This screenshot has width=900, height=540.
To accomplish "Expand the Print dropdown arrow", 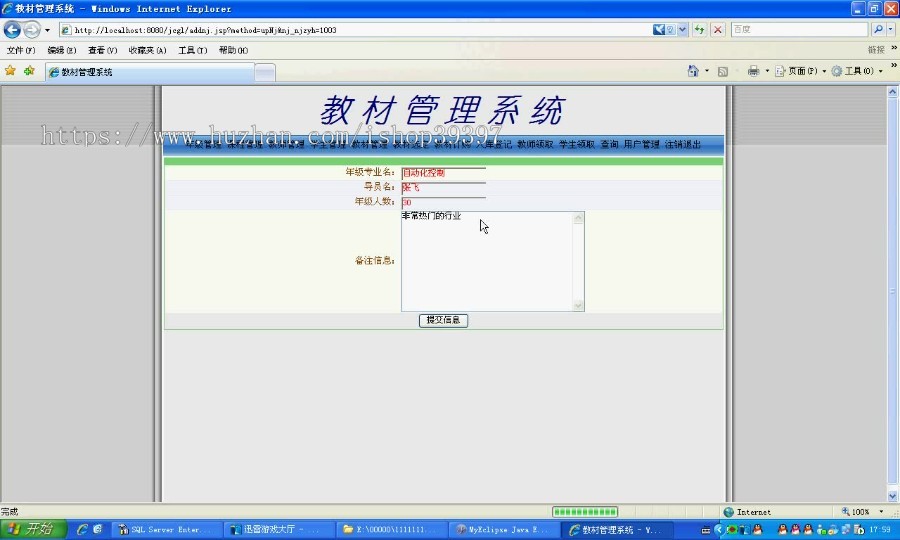I will pyautogui.click(x=767, y=71).
